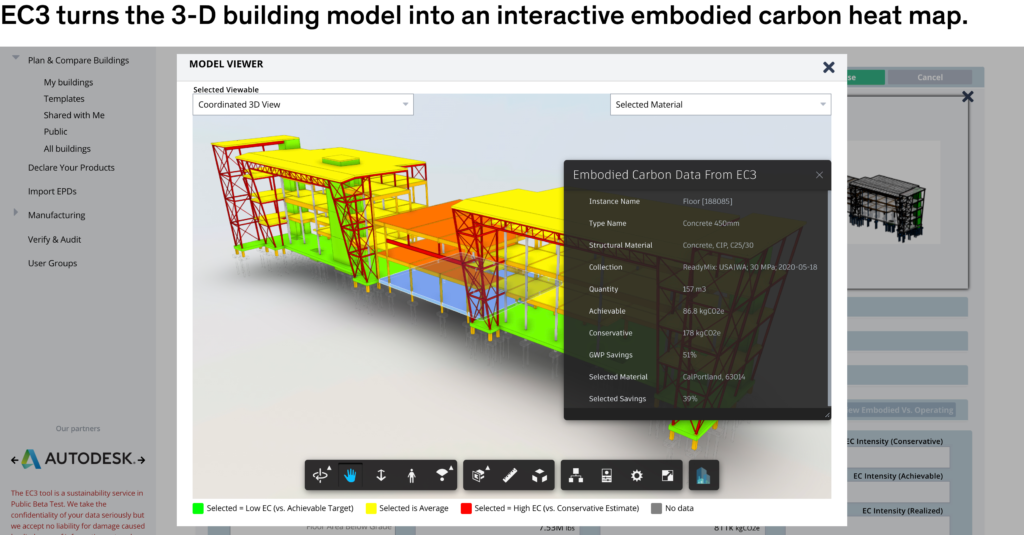Click the EC3 building heat map icon
This screenshot has height=535, width=1024.
(703, 476)
